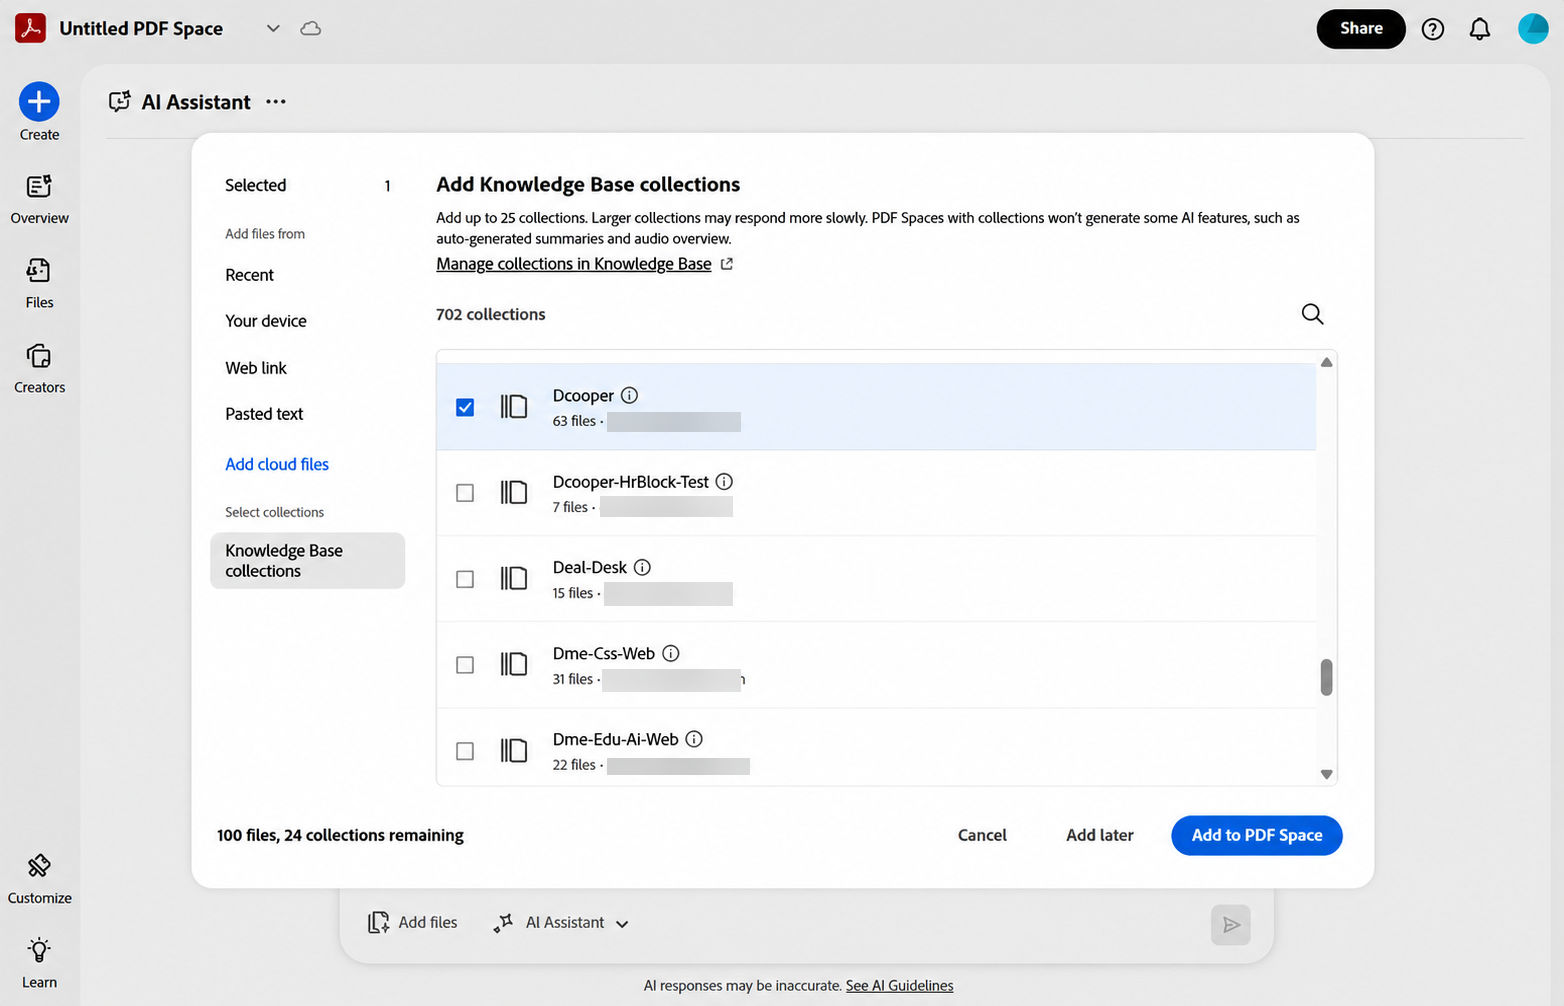
Task: Click the Dcooper-HrBlock-Test collection book icon
Action: click(x=514, y=492)
